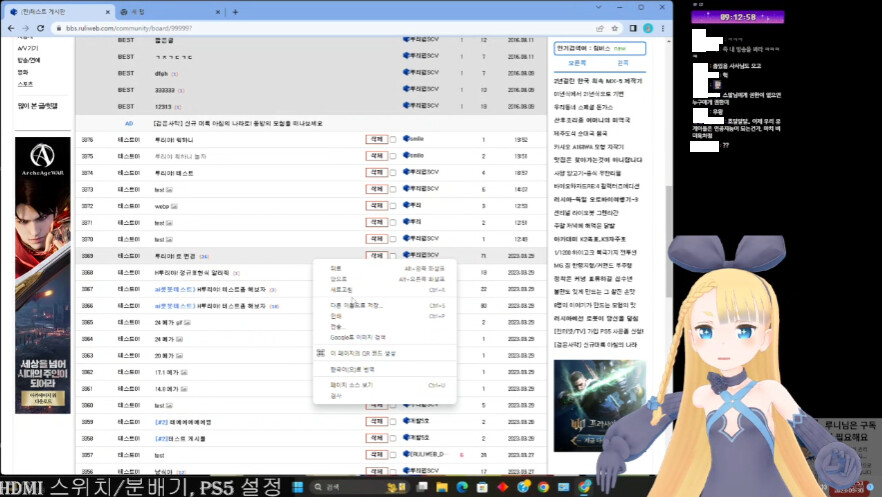Open post titled 'webp' in row 3372
This screenshot has height=497, width=882.
pyautogui.click(x=161, y=206)
